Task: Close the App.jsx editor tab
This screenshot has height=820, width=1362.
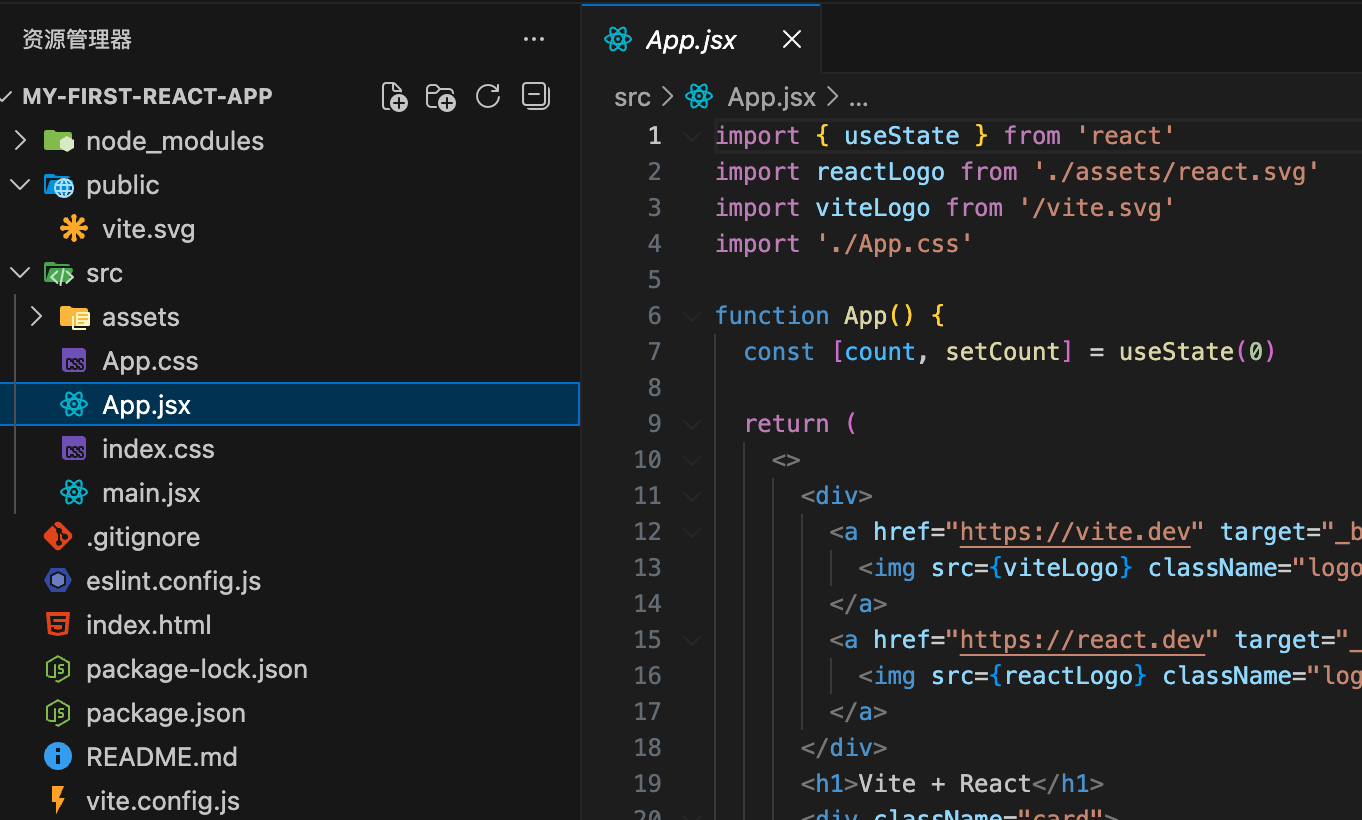Action: click(x=791, y=39)
